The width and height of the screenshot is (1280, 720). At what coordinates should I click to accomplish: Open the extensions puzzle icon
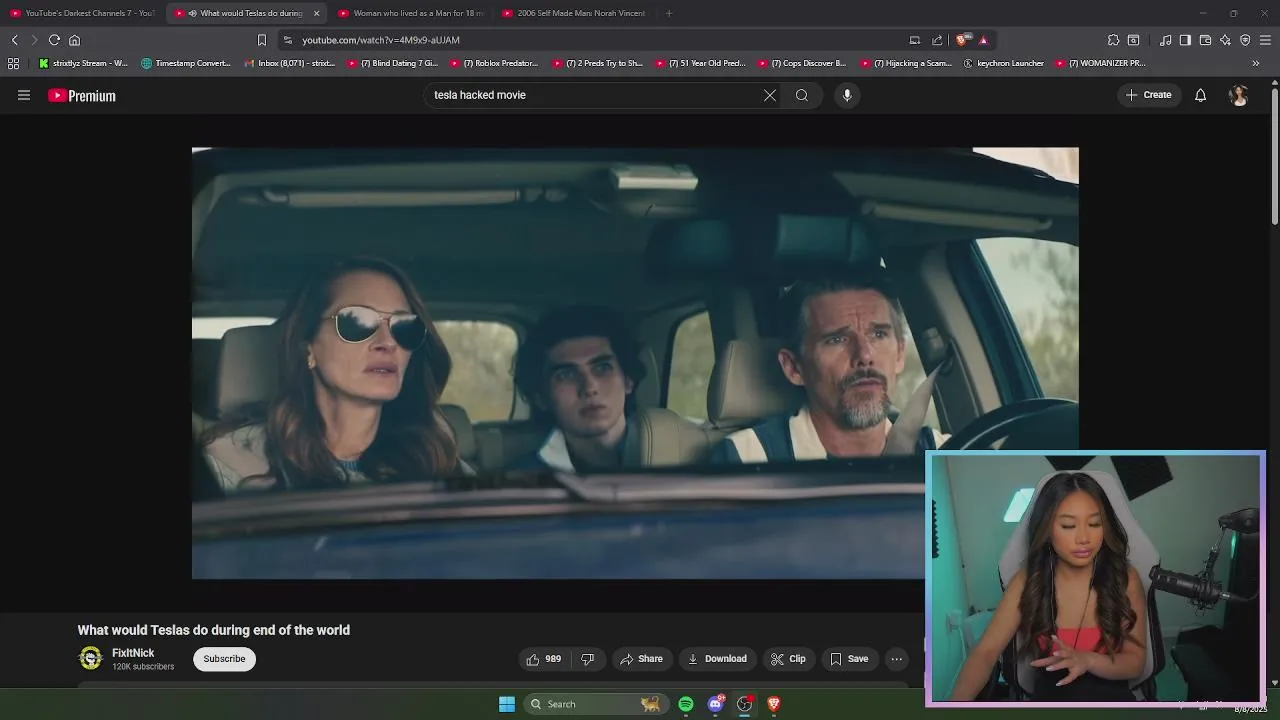pyautogui.click(x=1113, y=40)
